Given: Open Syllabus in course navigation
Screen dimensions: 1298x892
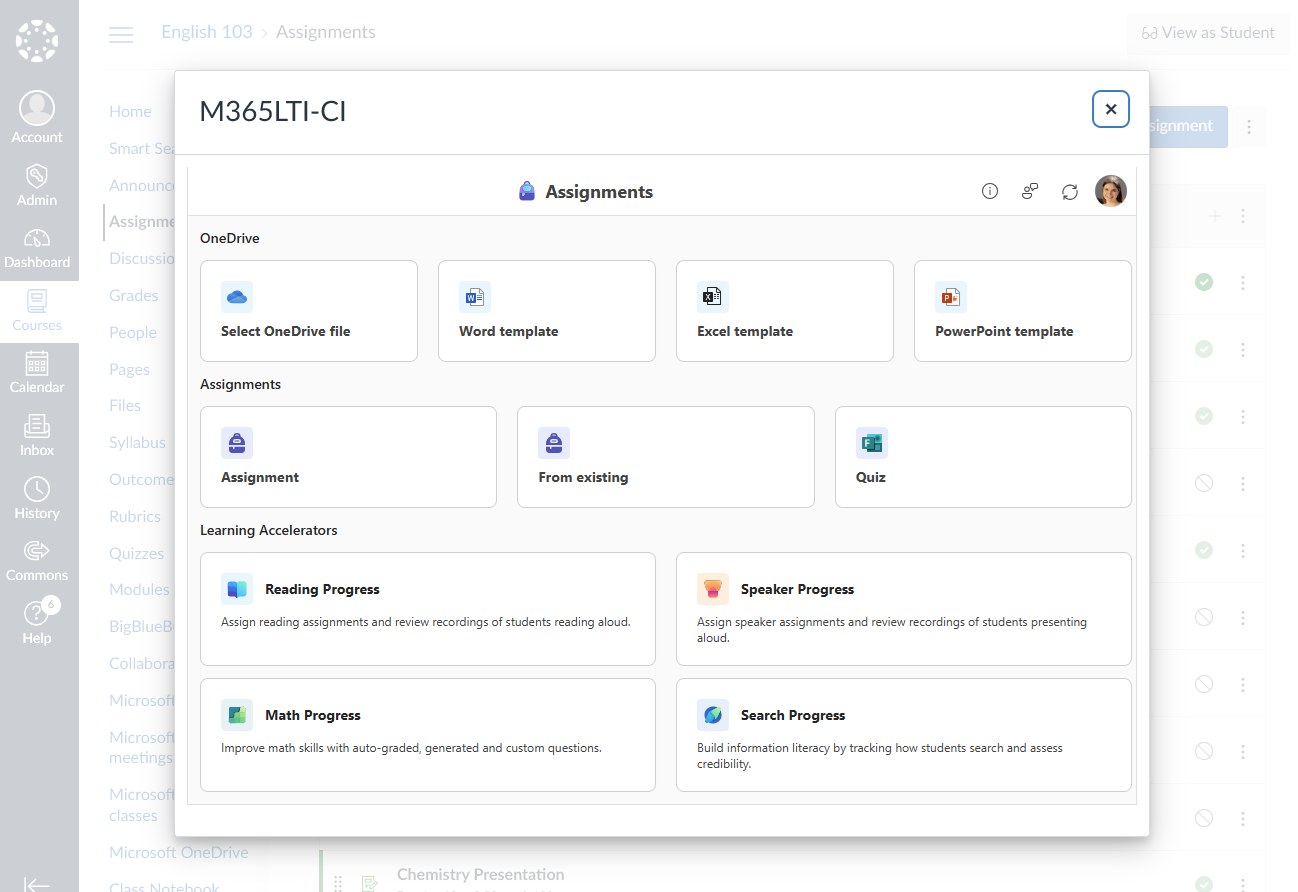Looking at the screenshot, I should click(x=138, y=443).
